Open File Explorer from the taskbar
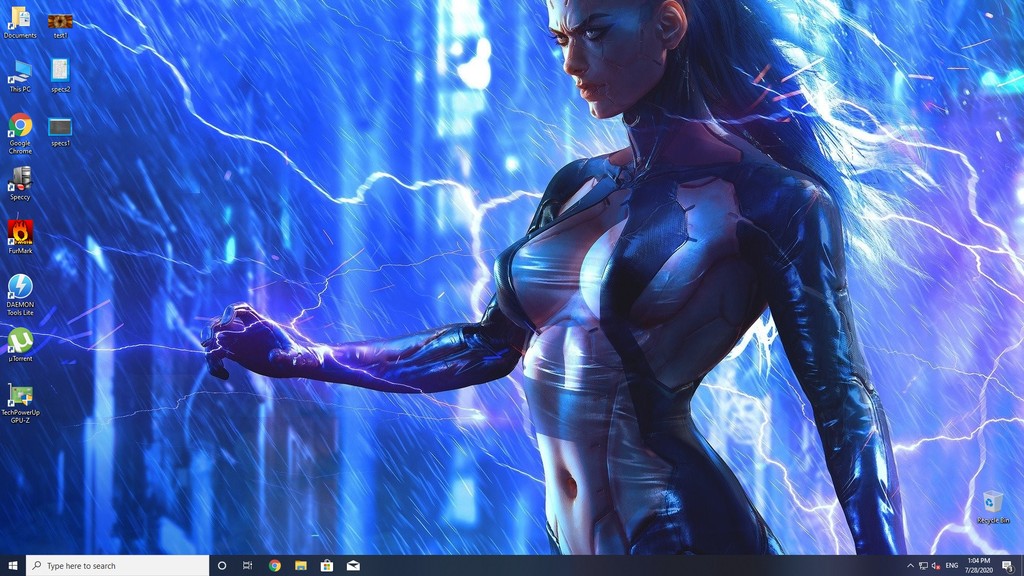 [x=300, y=566]
